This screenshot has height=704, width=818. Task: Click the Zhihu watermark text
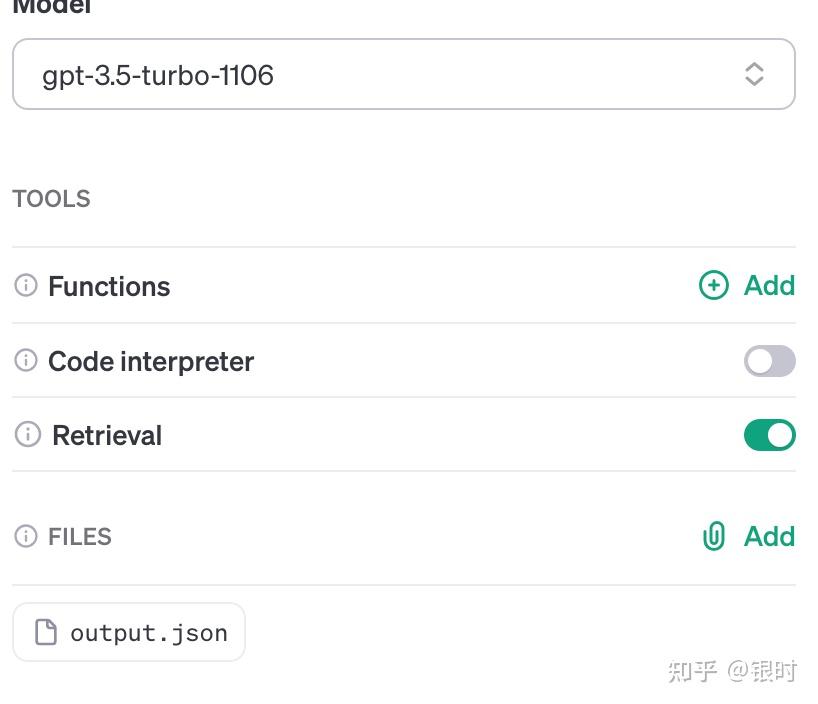731,671
